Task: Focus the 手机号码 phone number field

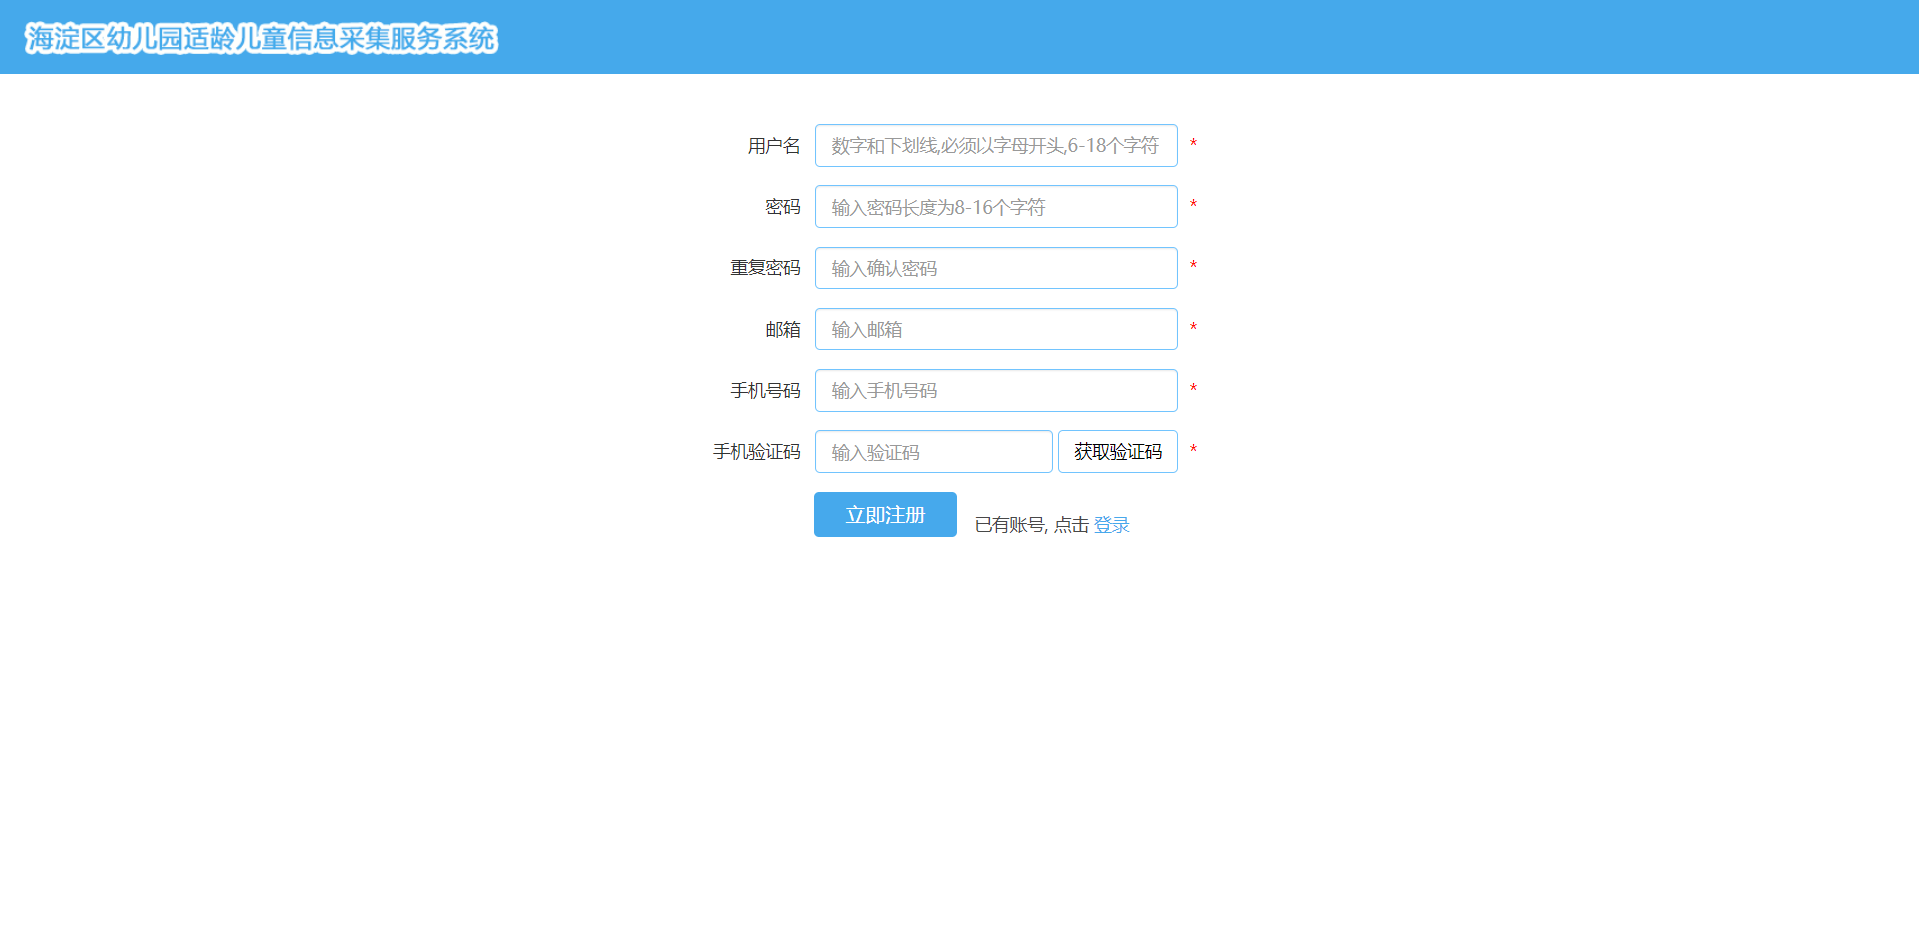Action: [x=996, y=390]
